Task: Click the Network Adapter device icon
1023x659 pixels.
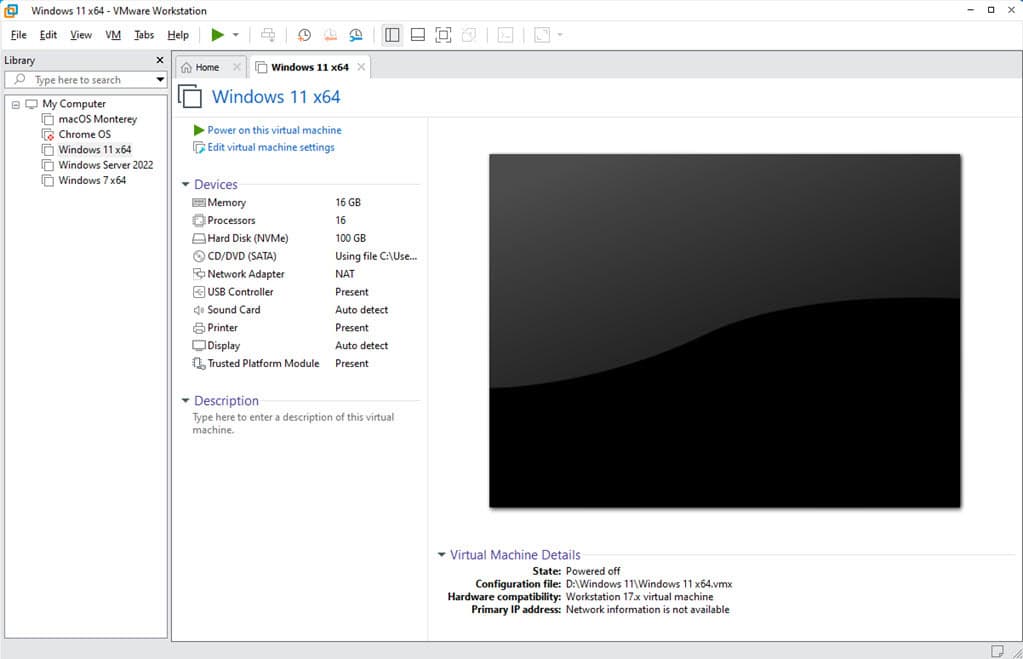Action: pos(199,274)
